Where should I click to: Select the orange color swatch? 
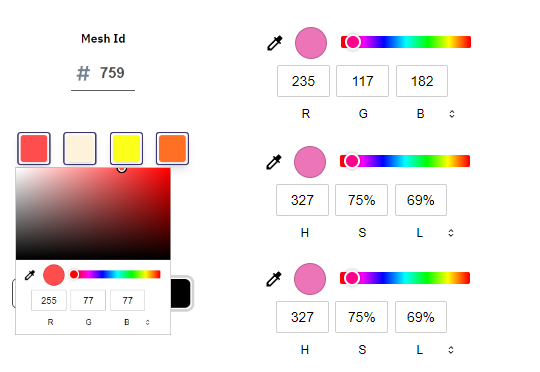click(172, 148)
